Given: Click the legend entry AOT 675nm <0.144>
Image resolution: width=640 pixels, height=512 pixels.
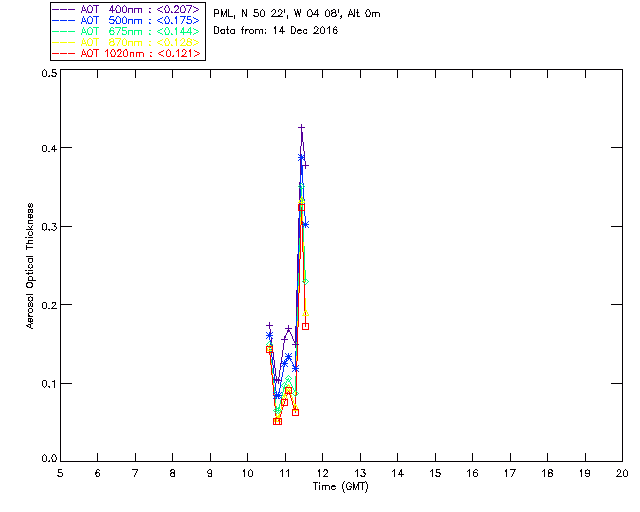Looking at the screenshot, I should 127,31.
